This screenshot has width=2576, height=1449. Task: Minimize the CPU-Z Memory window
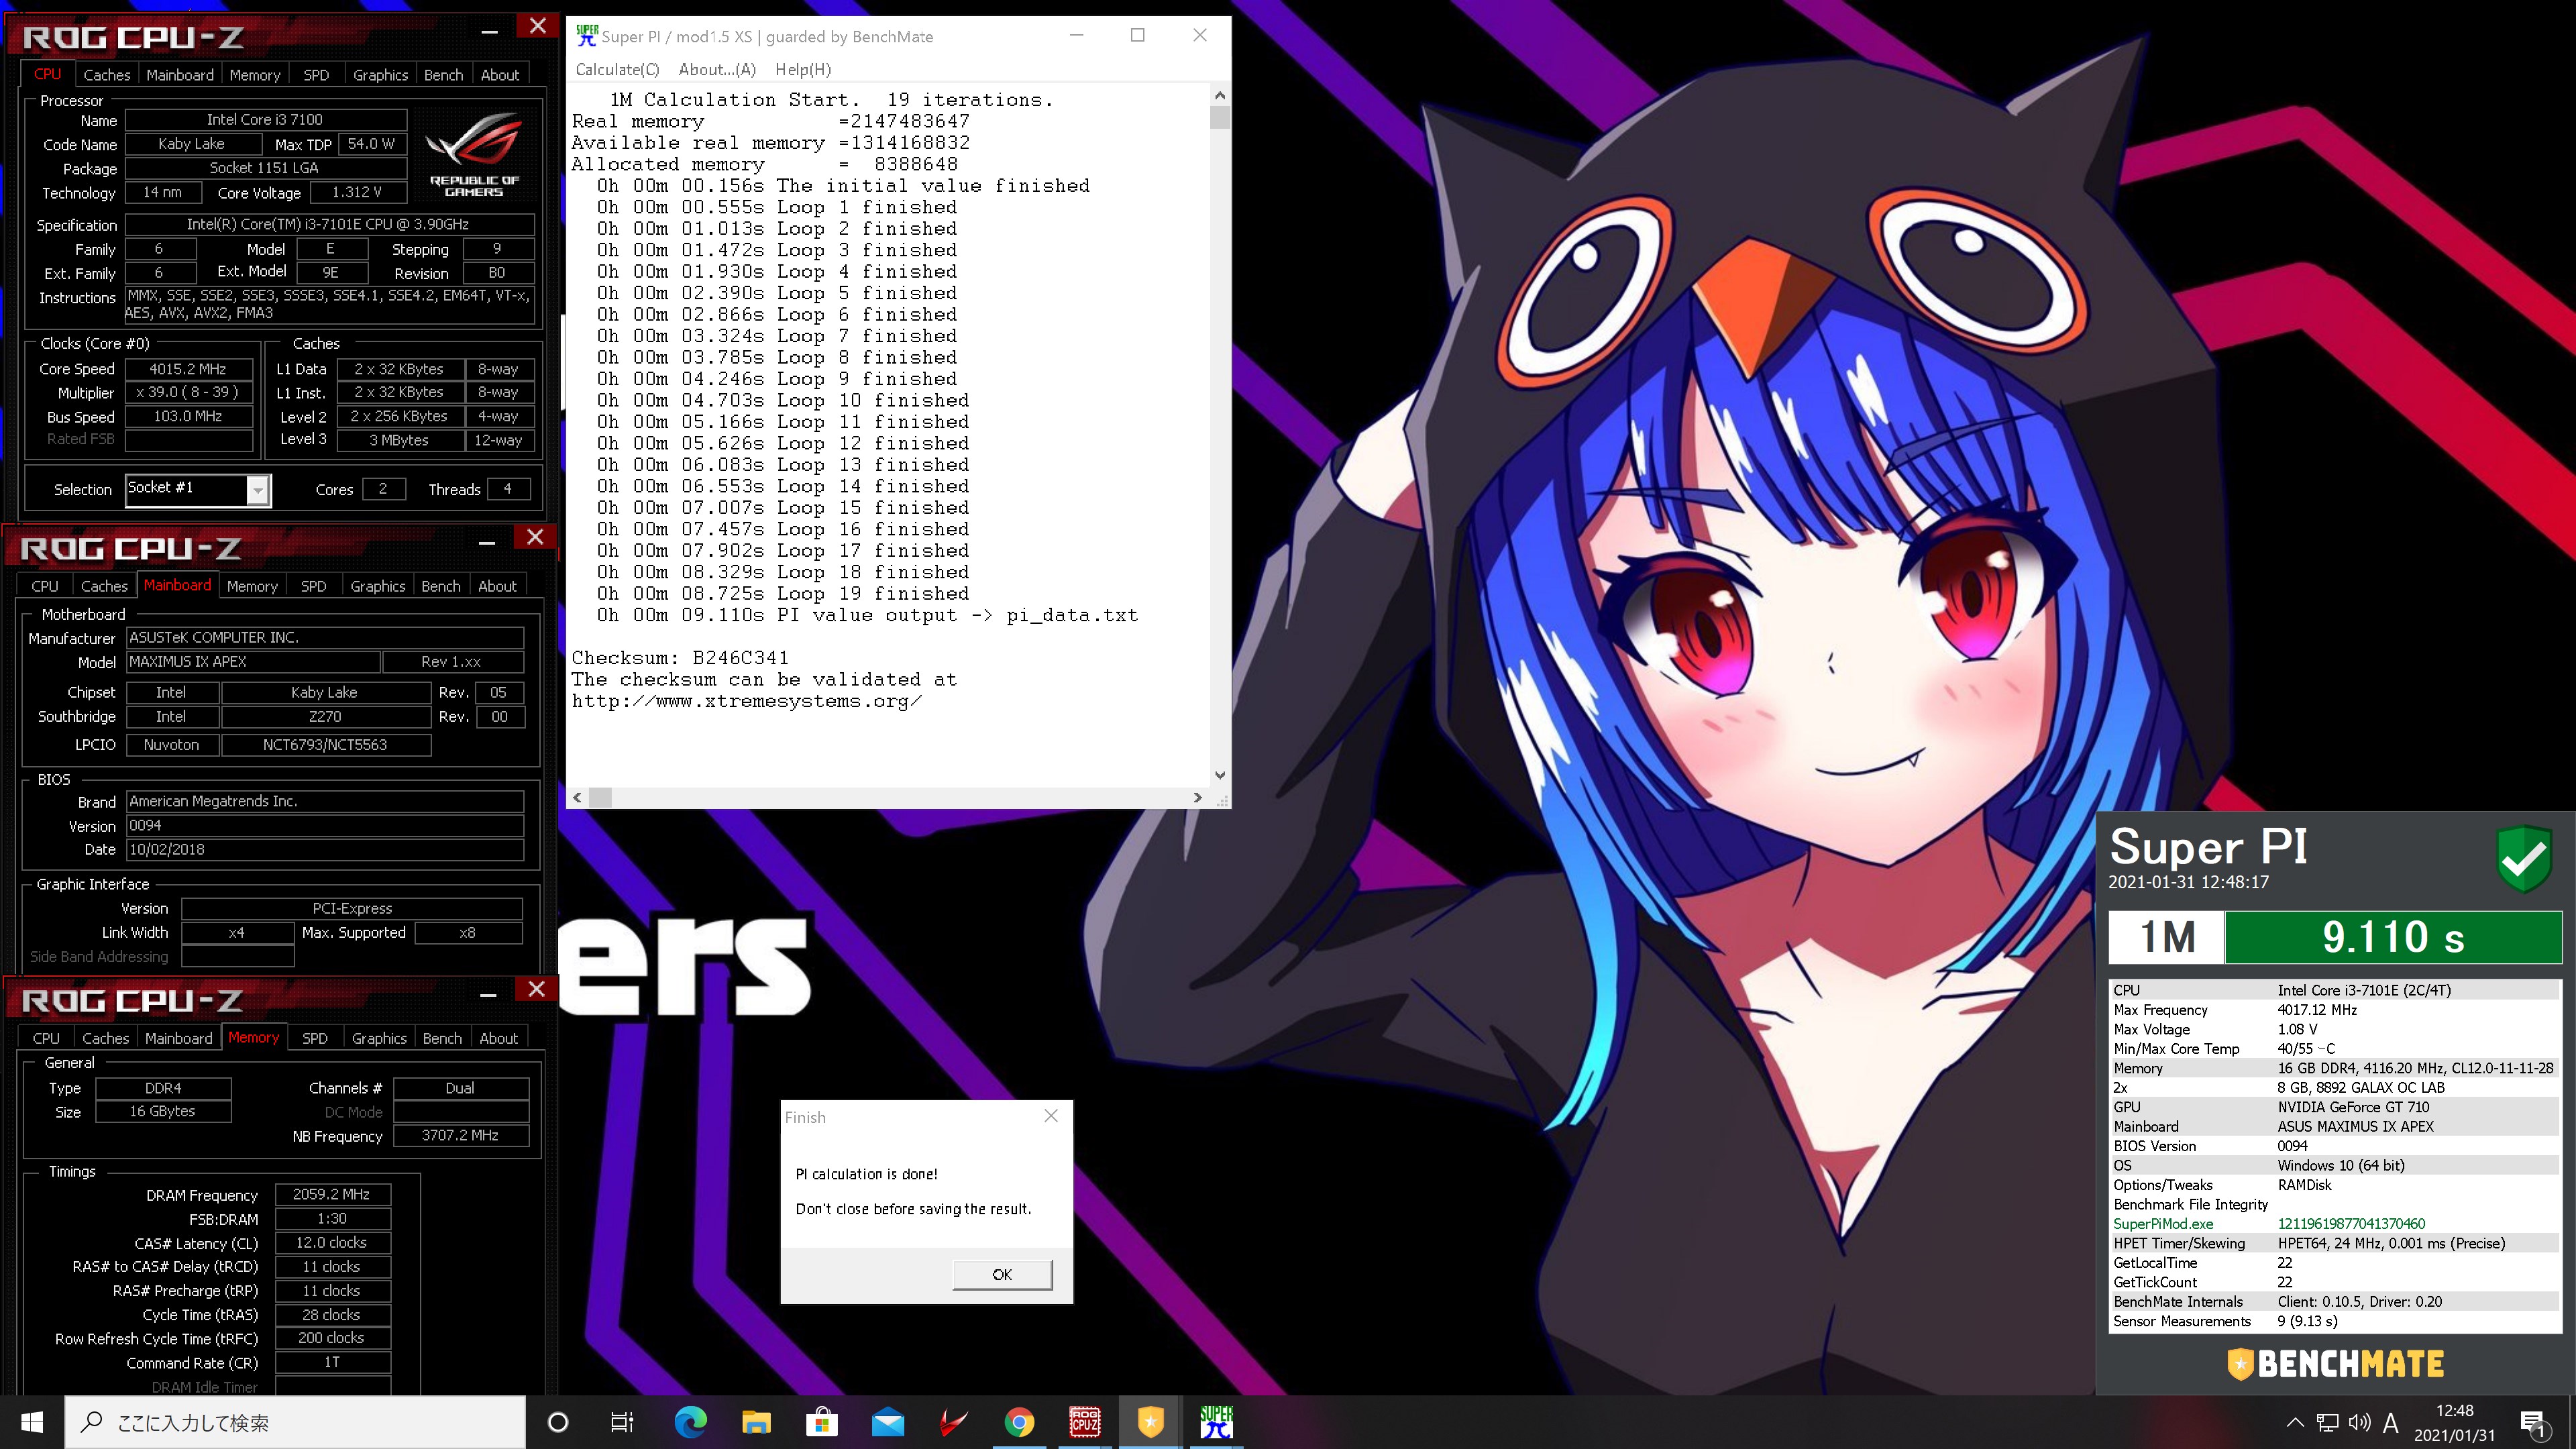[488, 995]
